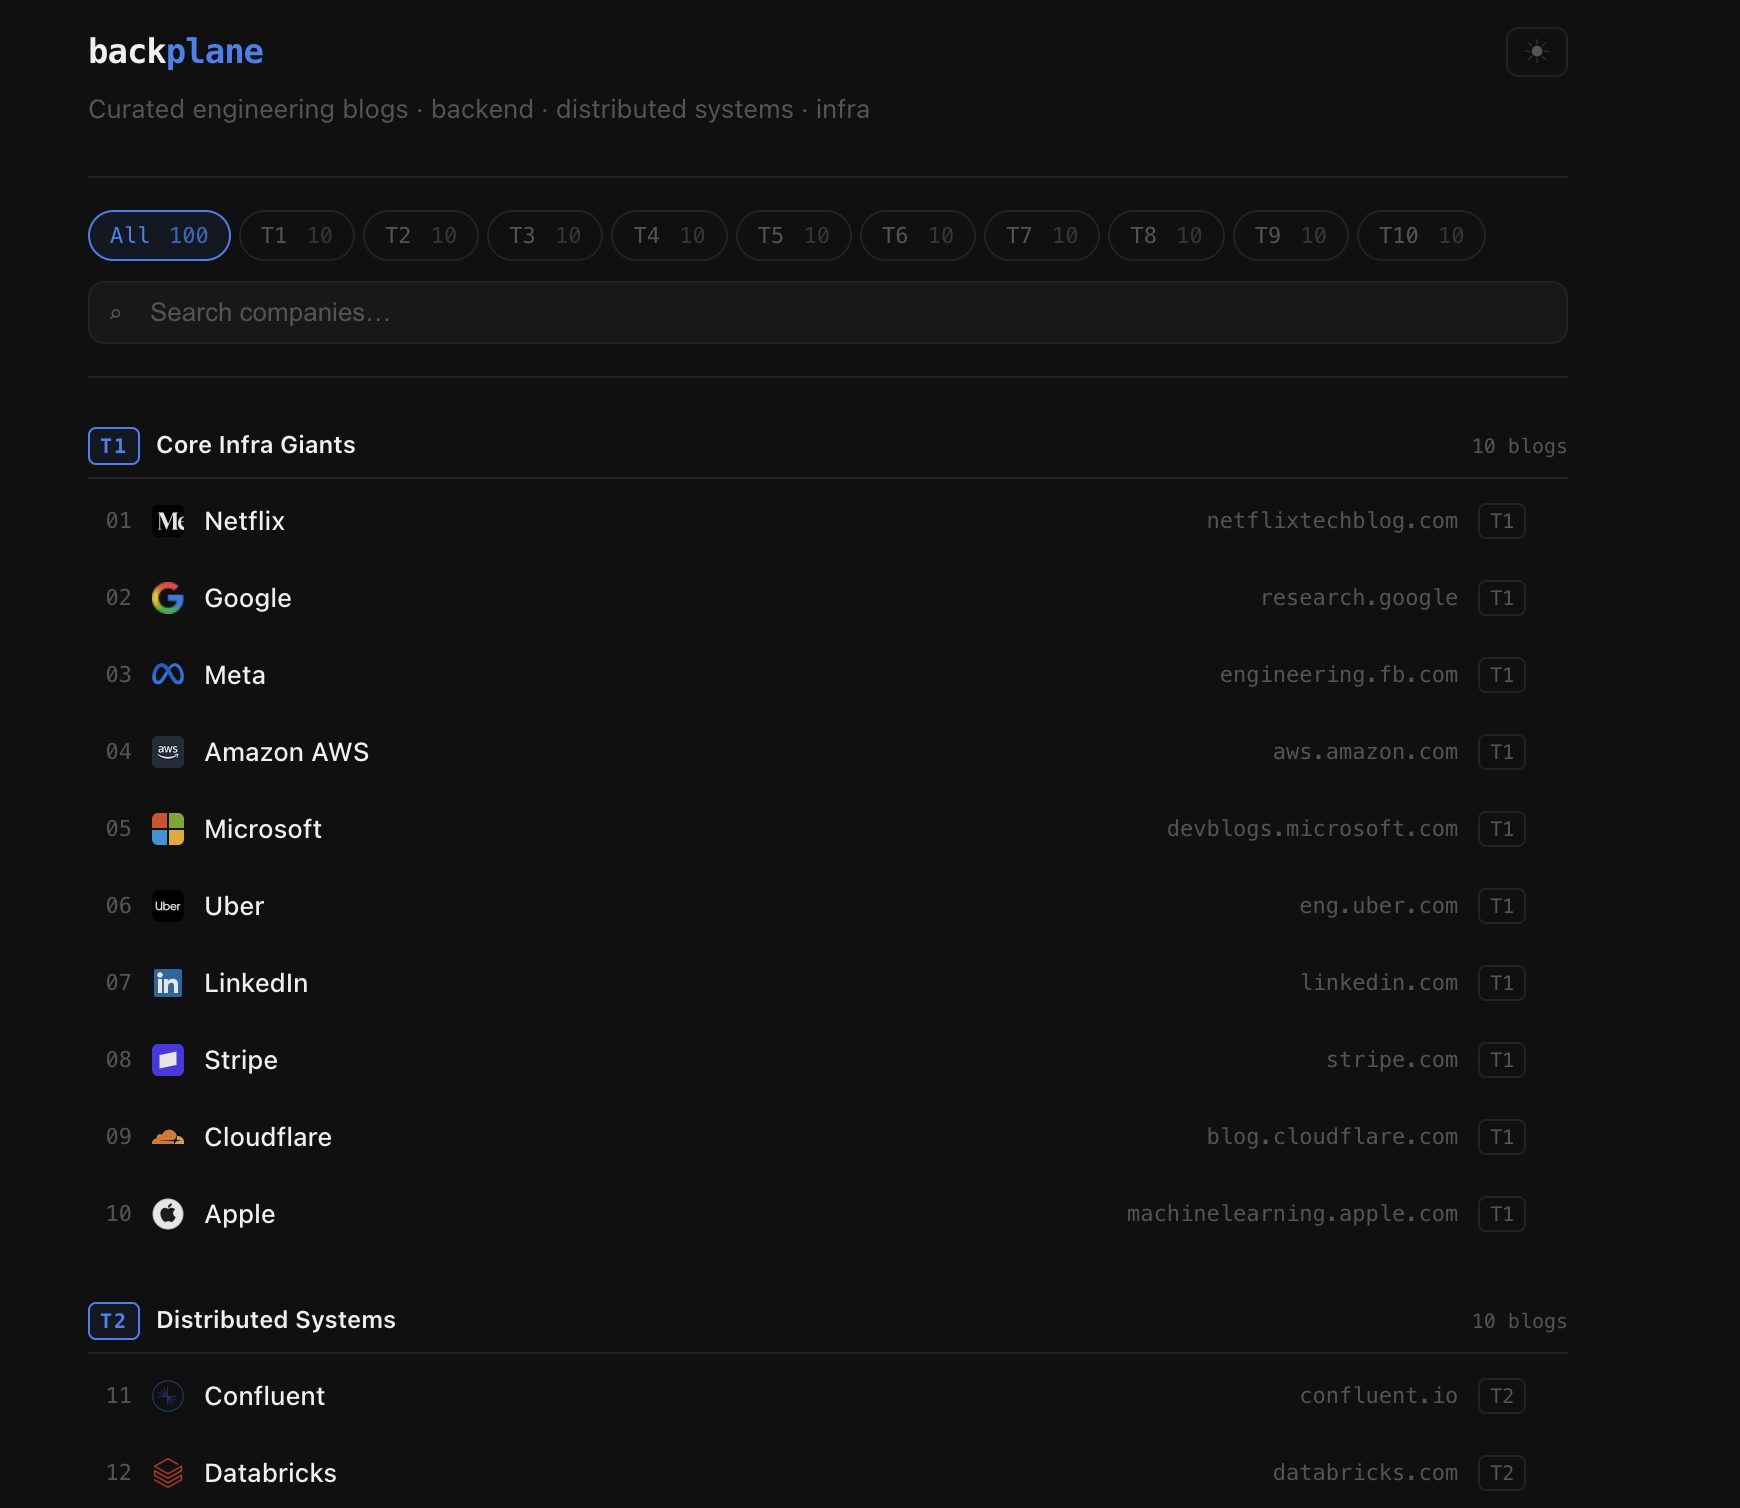Click the T1 tag on the Netflix row

tap(1502, 521)
